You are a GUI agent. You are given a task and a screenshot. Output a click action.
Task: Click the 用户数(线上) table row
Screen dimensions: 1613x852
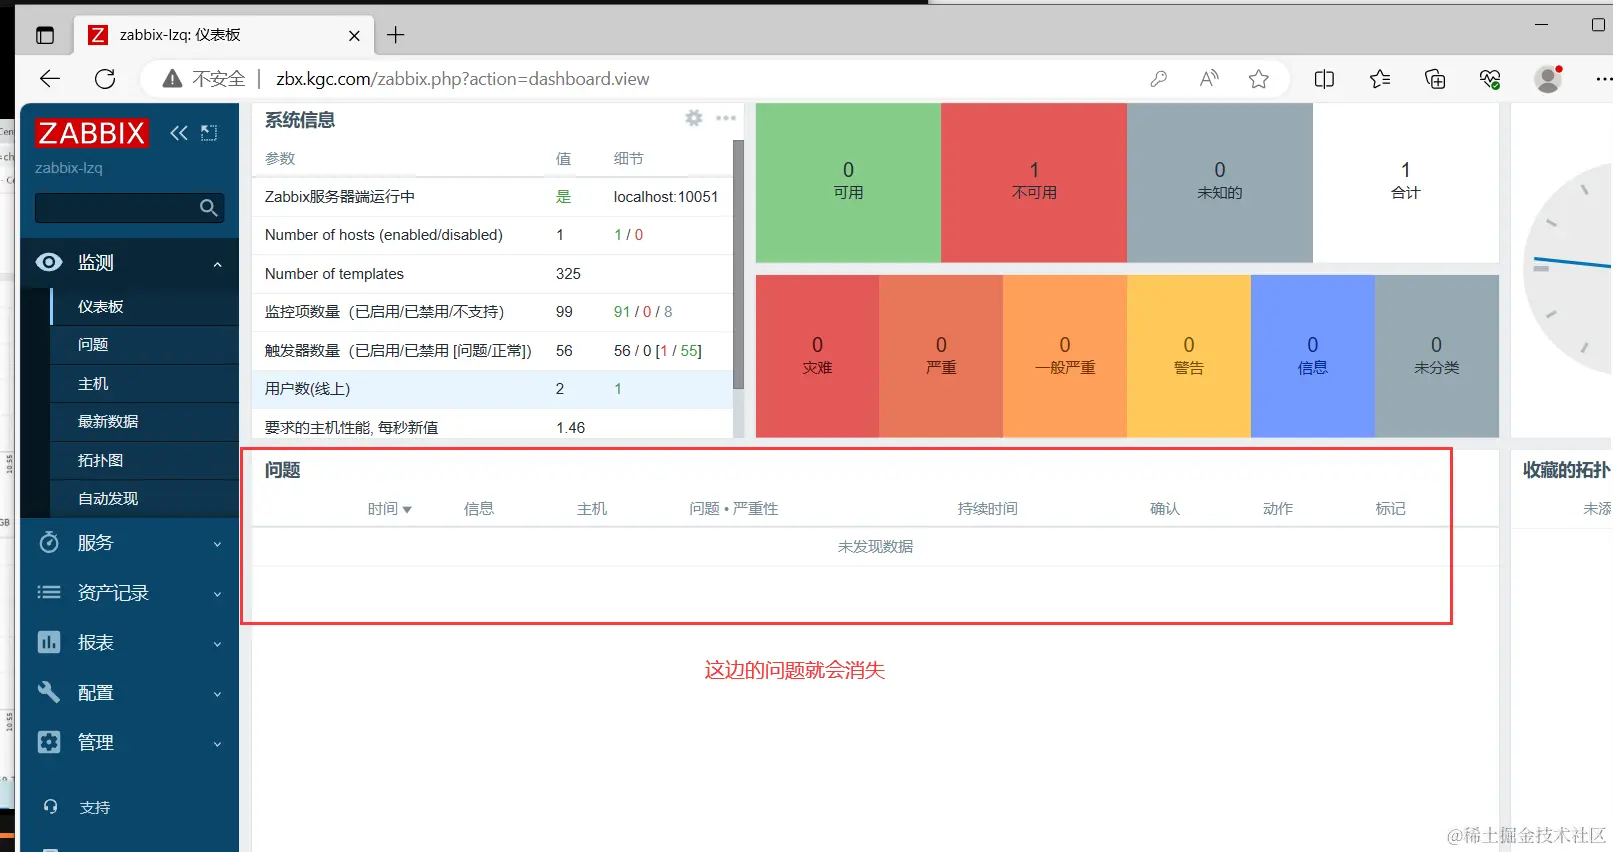pyautogui.click(x=493, y=389)
